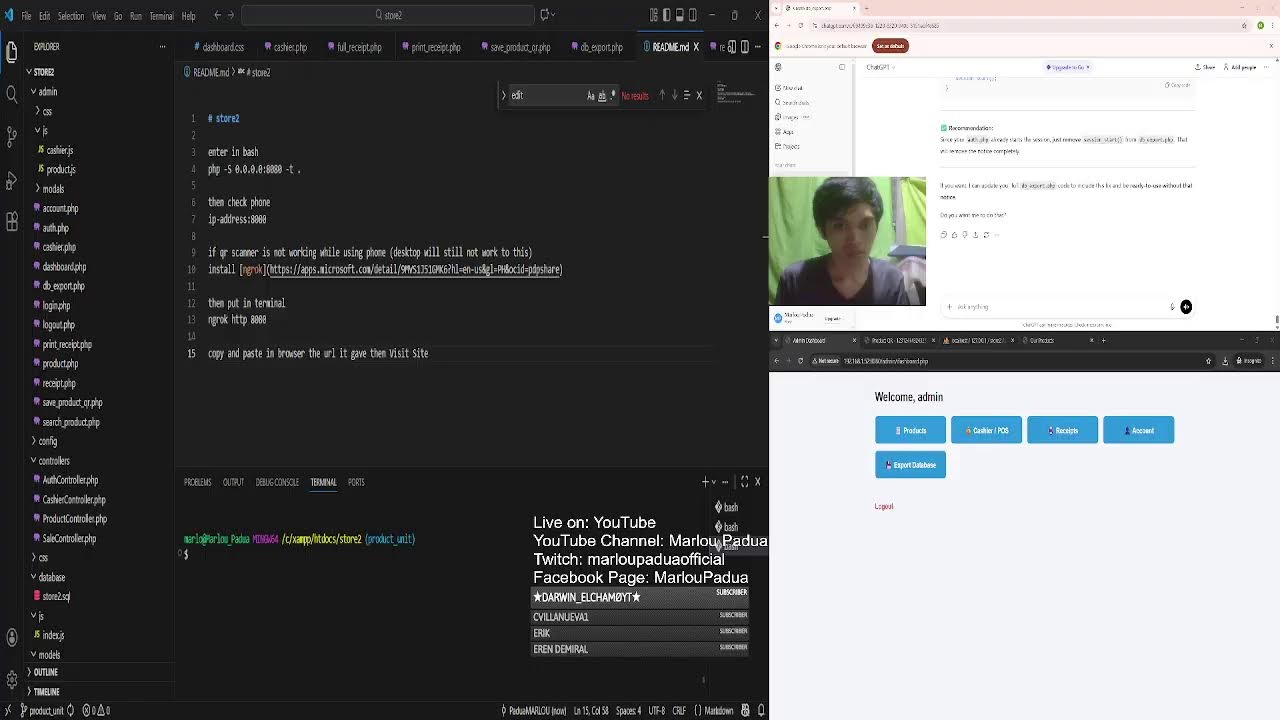Toggle the secondary side bar layout button
Viewport: 1280px width, 720px height.
tap(693, 15)
